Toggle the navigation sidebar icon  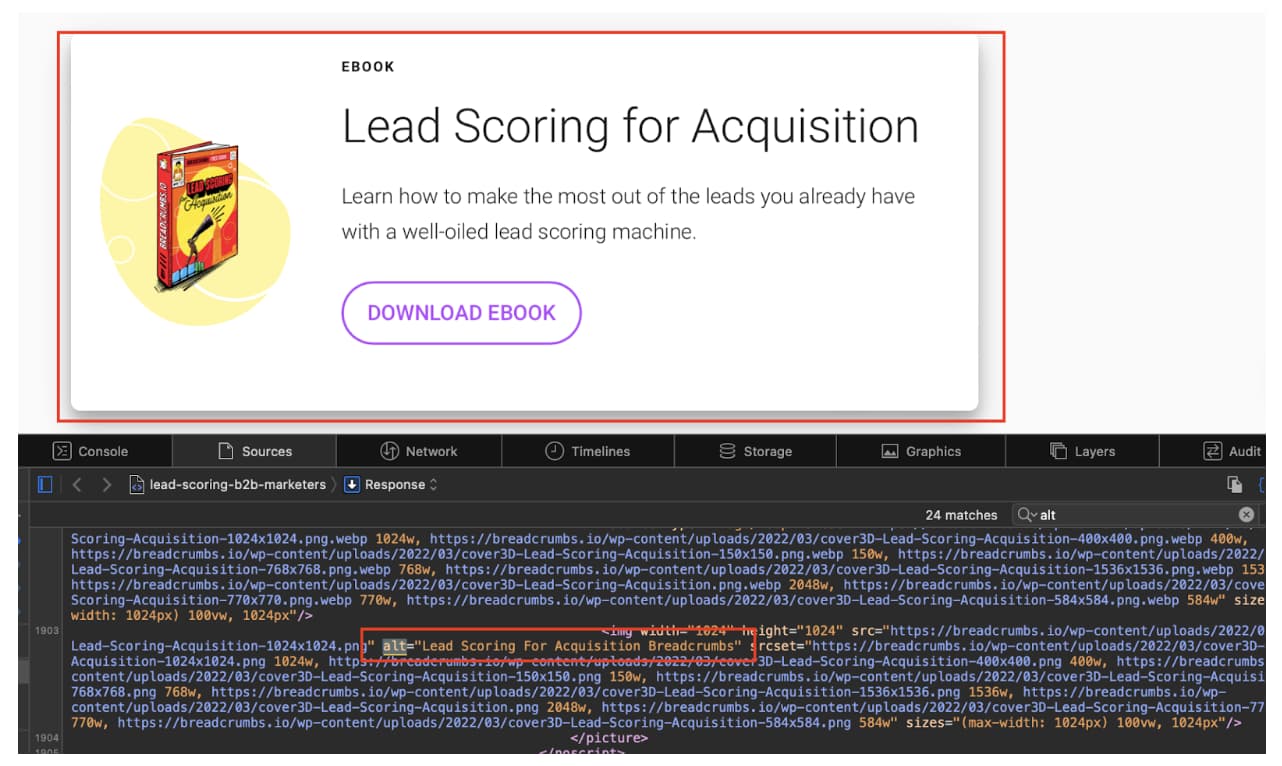(x=45, y=485)
